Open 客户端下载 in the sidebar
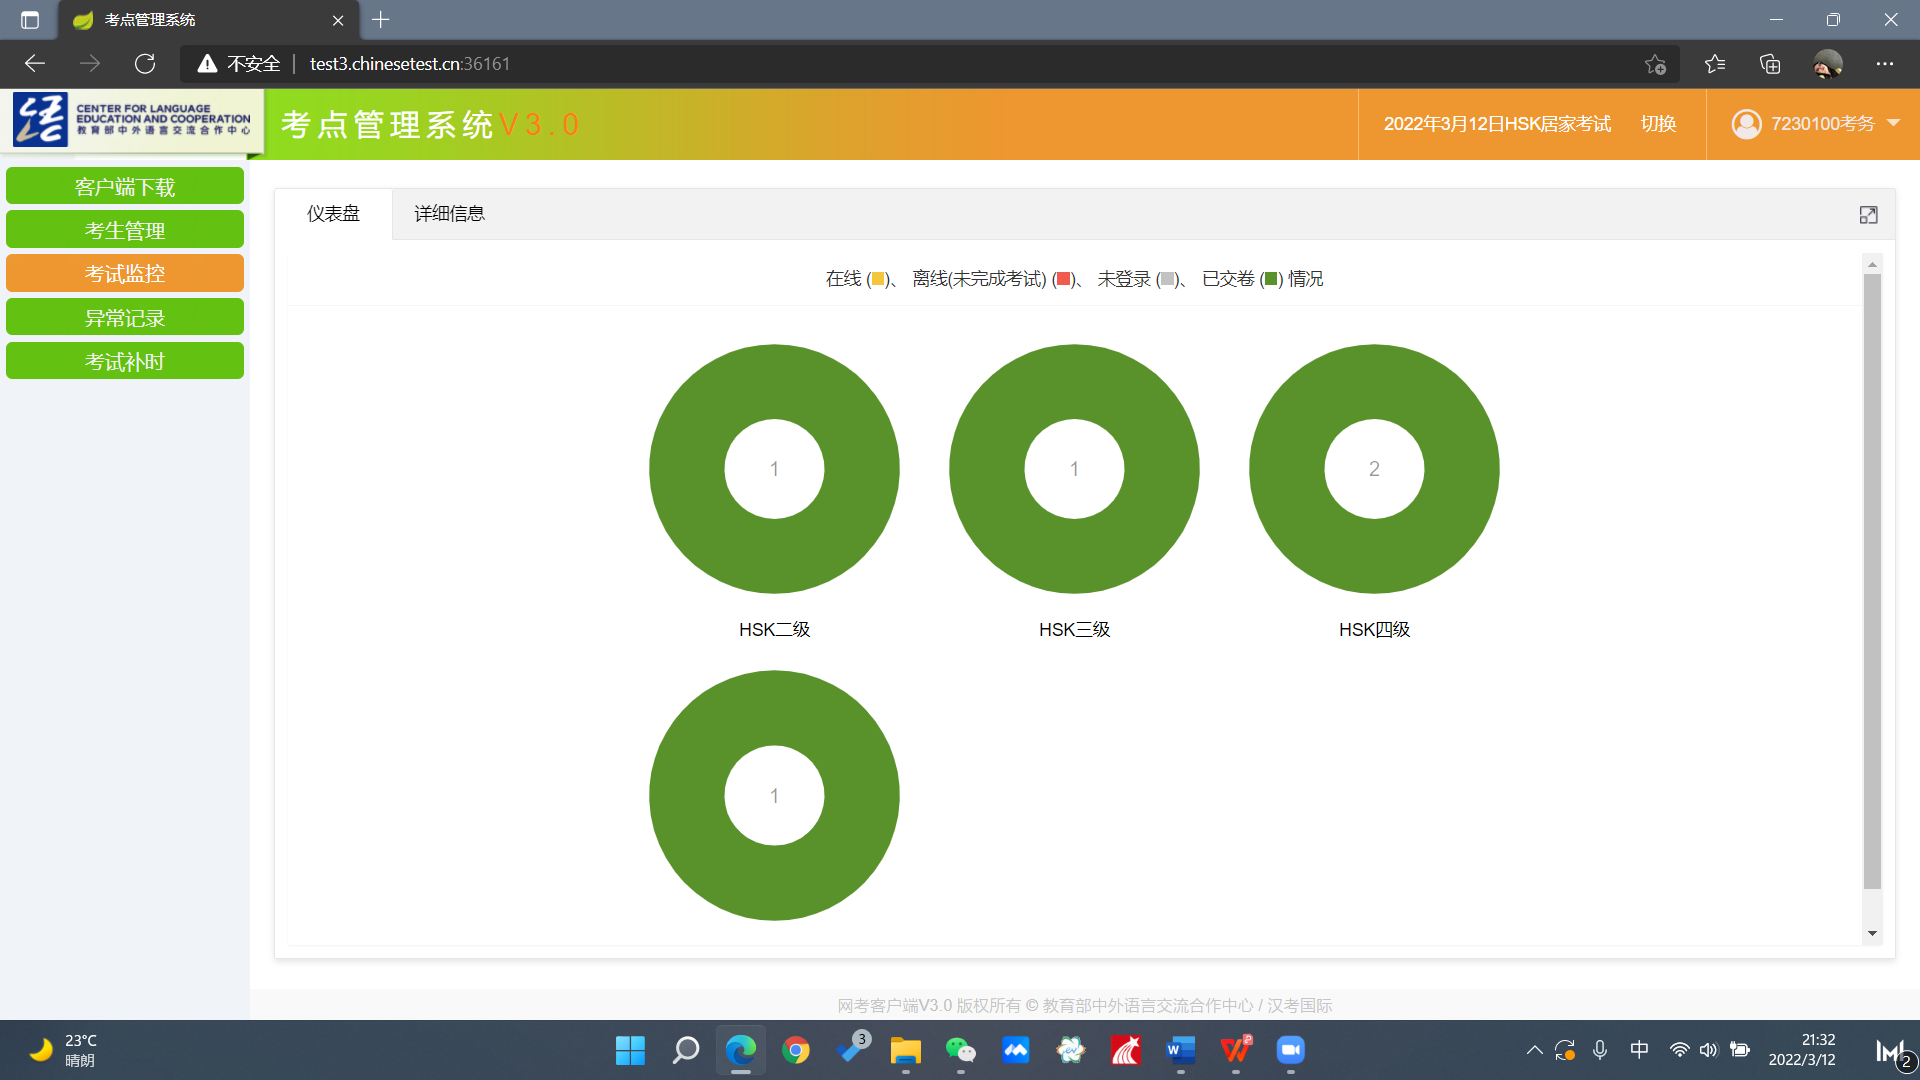This screenshot has height=1080, width=1920. point(125,187)
